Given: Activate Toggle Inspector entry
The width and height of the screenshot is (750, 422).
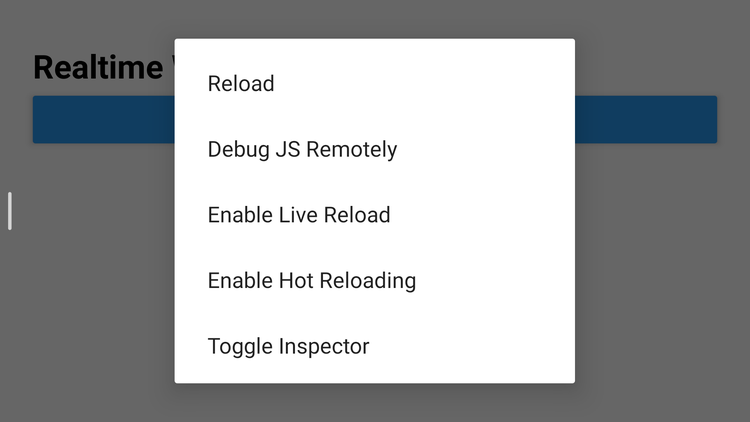Looking at the screenshot, I should point(375,346).
